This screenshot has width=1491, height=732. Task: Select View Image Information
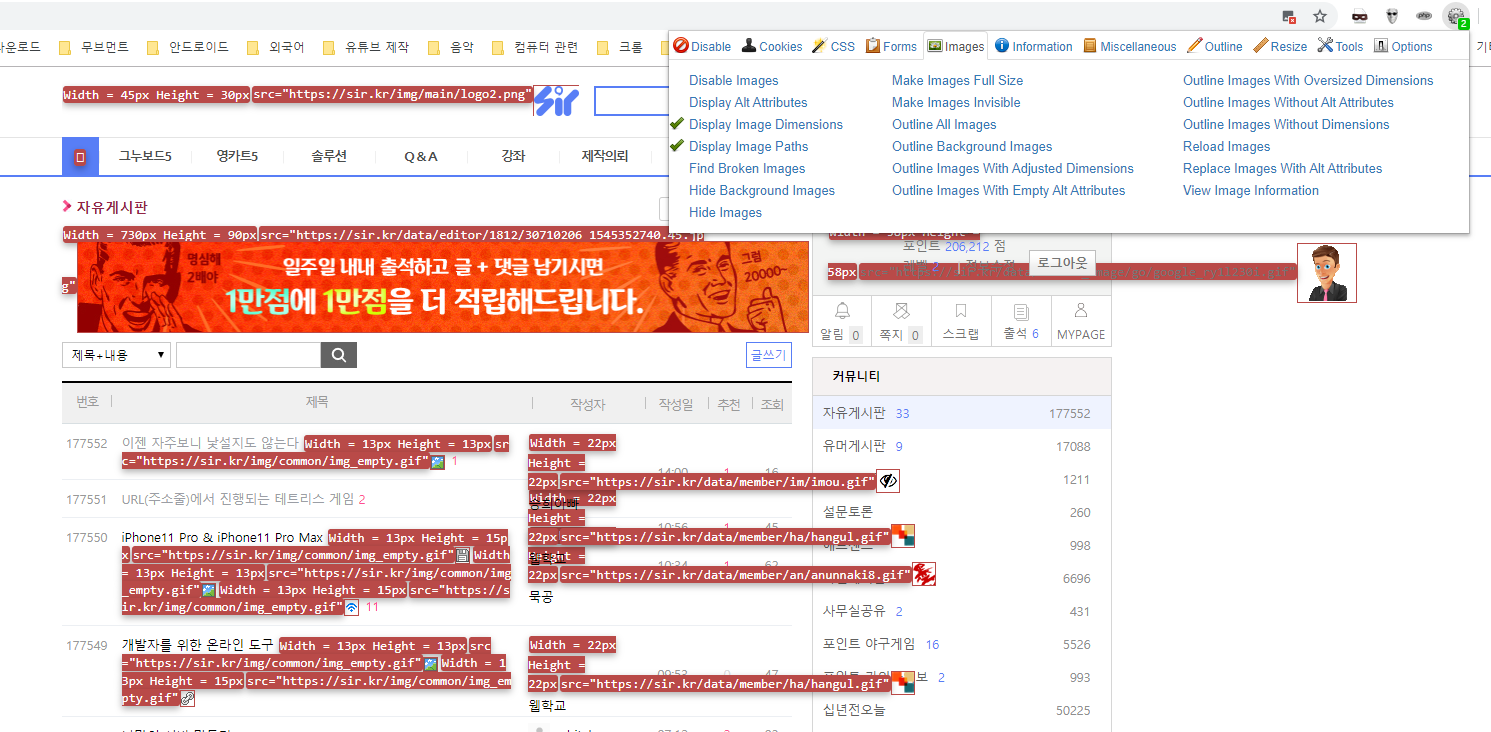pyautogui.click(x=1251, y=190)
